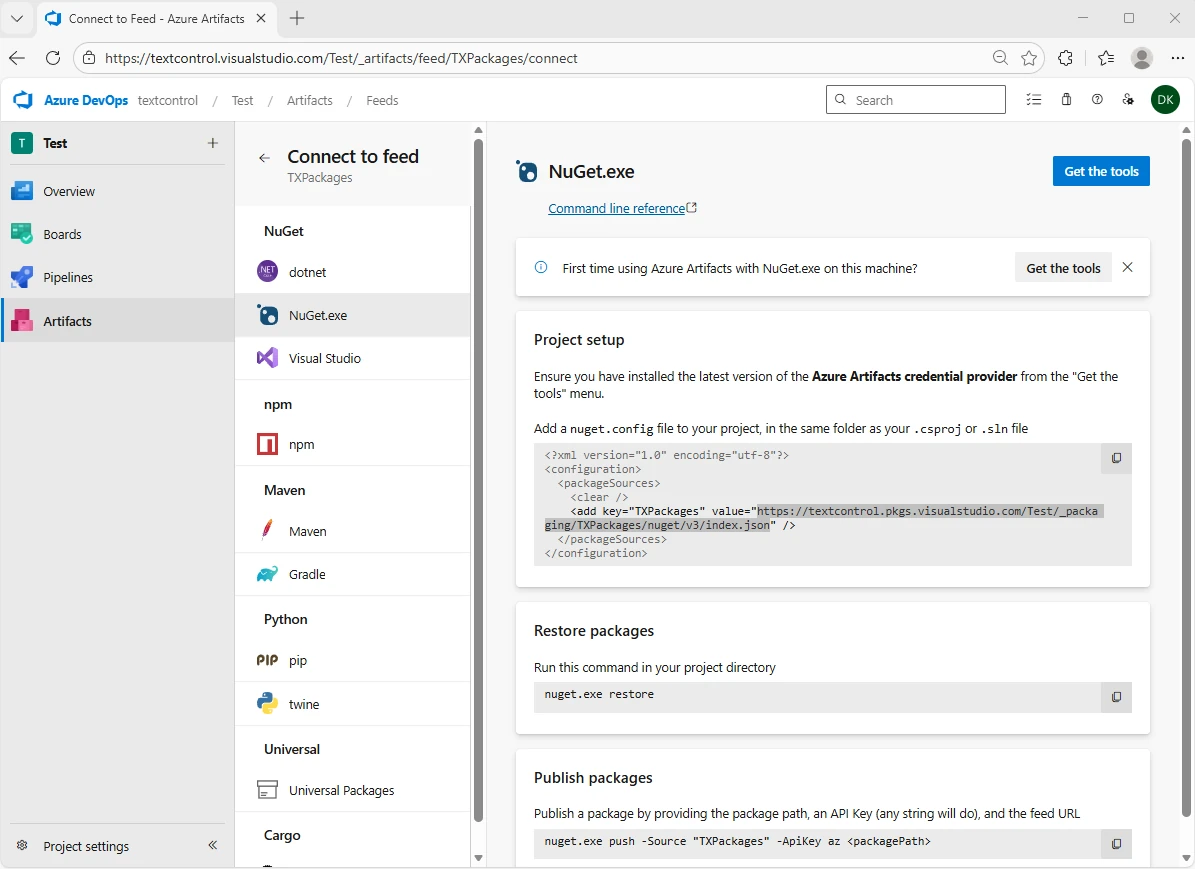Click the blue Get the tools button

tap(1101, 171)
